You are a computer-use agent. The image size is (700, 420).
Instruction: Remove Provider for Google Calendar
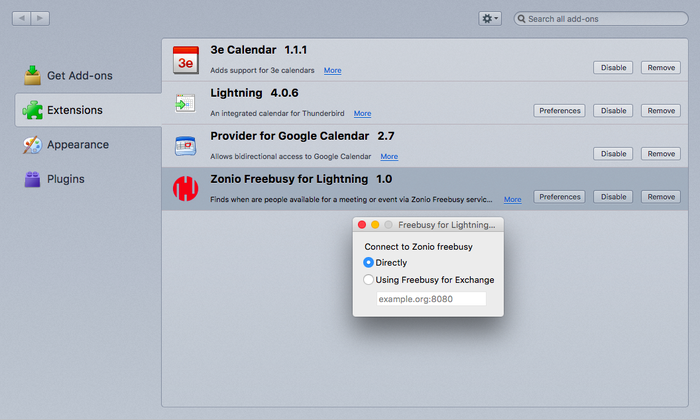(x=661, y=154)
